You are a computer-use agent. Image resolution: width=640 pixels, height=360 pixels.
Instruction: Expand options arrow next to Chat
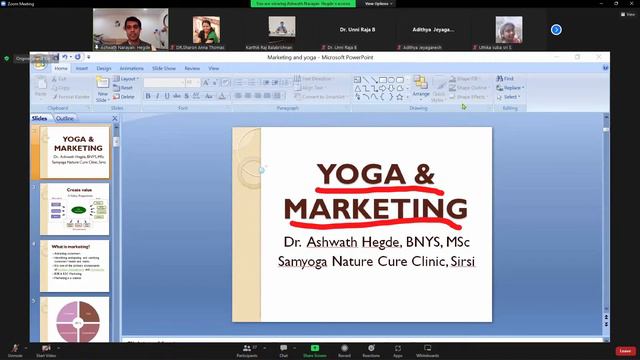[295, 348]
